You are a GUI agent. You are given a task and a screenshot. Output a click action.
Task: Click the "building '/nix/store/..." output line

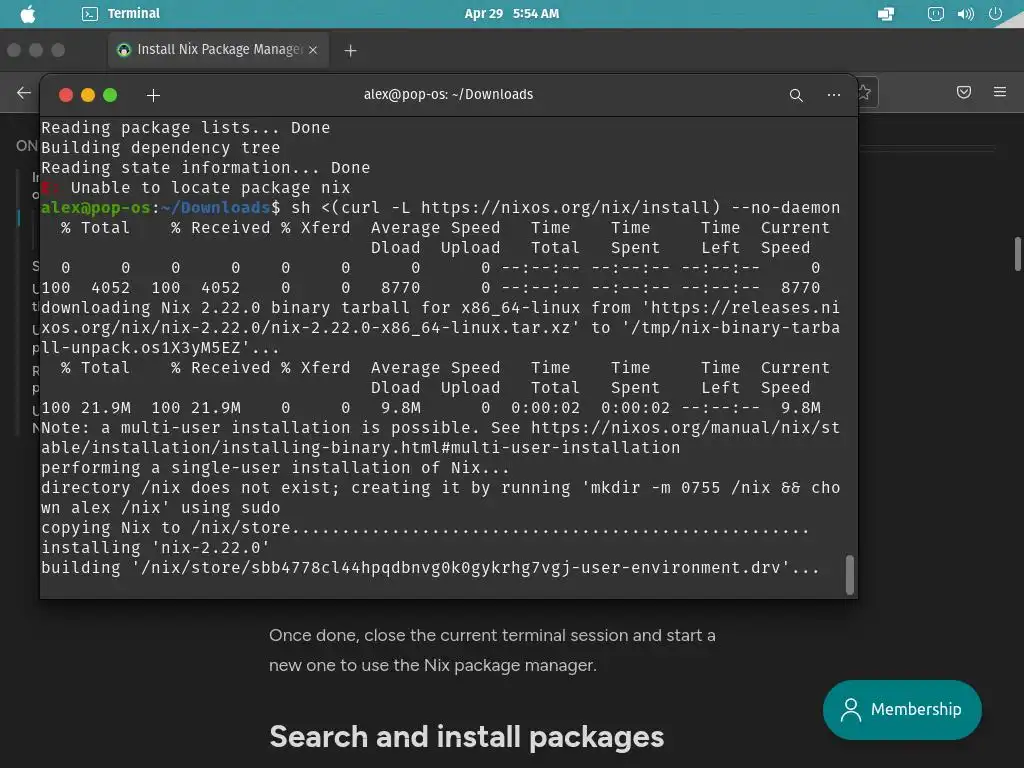click(x=430, y=568)
